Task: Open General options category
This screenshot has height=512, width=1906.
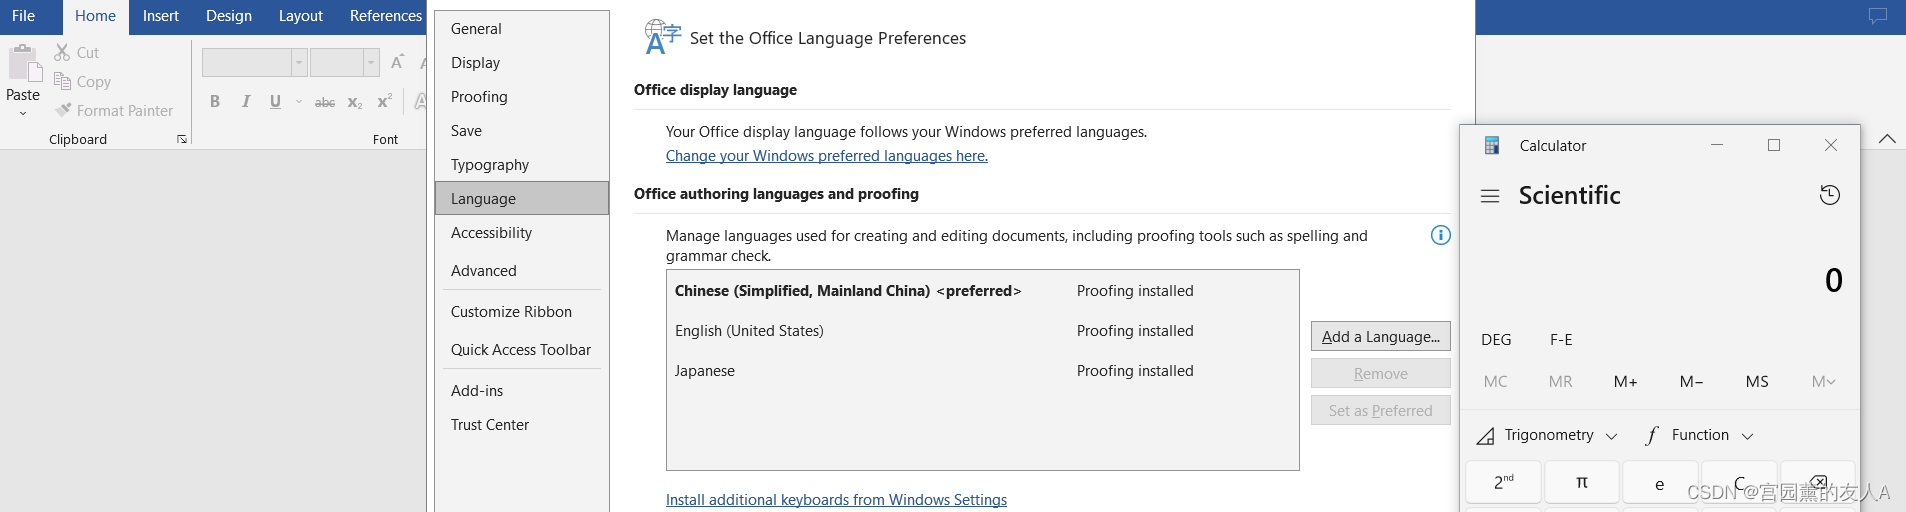Action: (x=522, y=29)
